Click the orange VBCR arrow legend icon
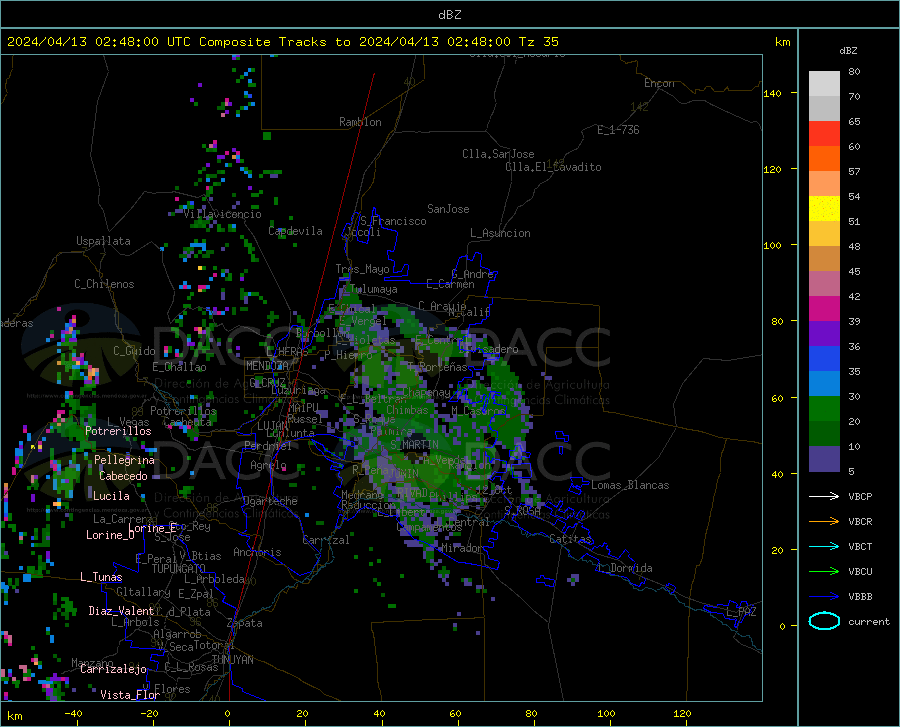Screen dimensions: 900x727 click(824, 522)
